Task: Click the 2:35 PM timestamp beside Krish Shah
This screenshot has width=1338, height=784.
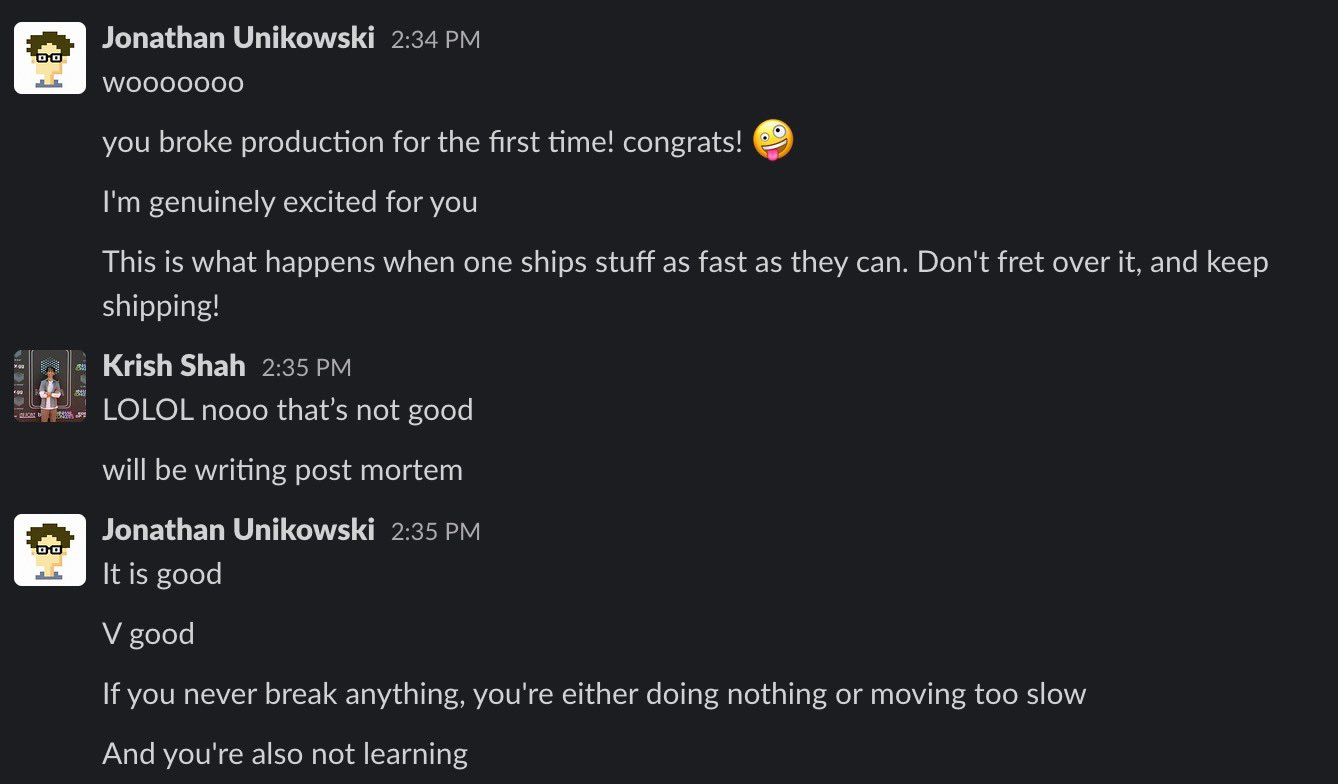Action: pyautogui.click(x=306, y=367)
